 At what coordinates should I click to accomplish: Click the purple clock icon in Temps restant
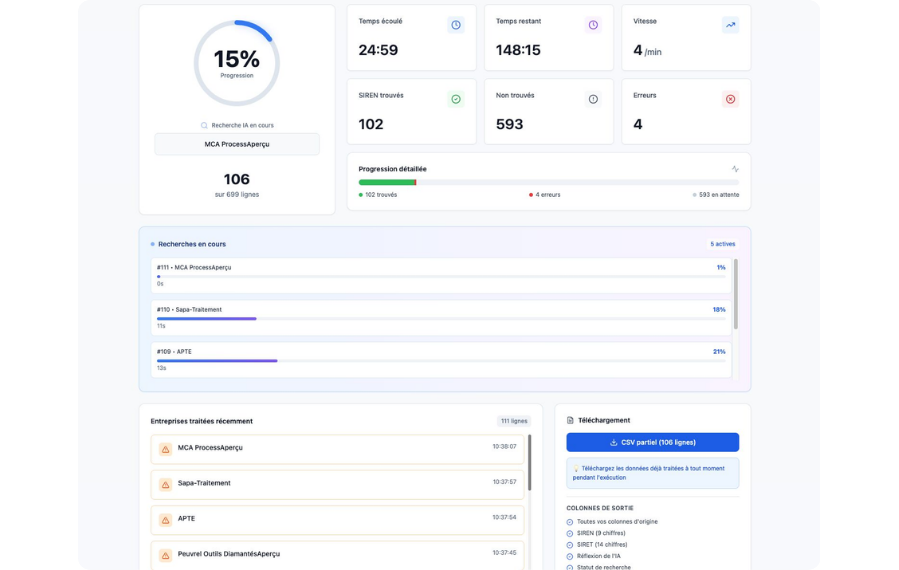(593, 25)
